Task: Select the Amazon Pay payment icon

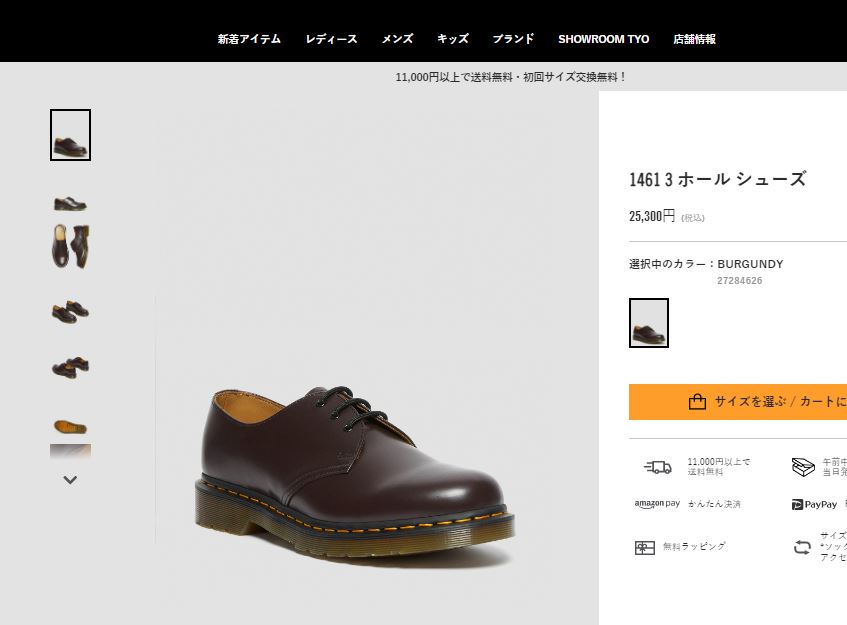Action: [657, 504]
